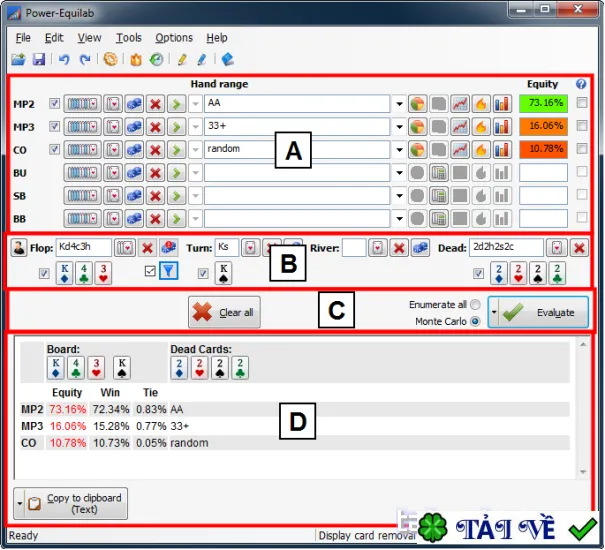
Task: Select Monte Carlo radio button
Action: 475,321
